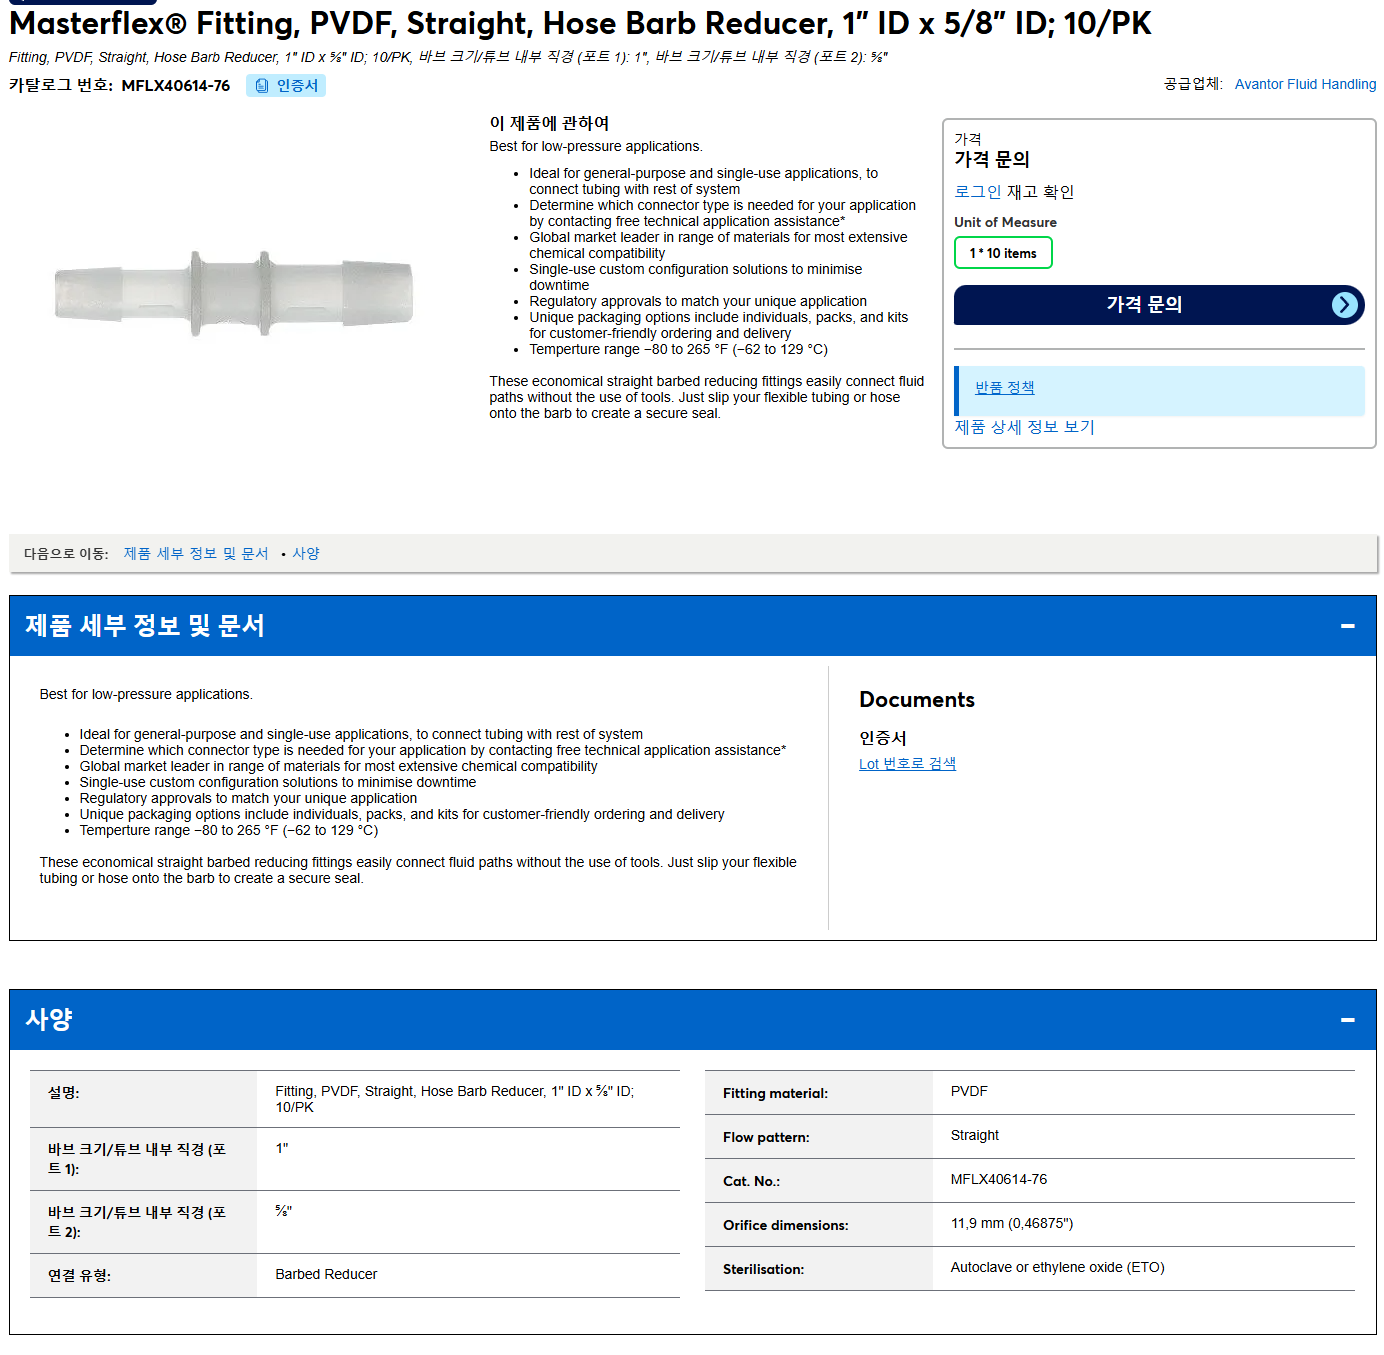1384x1355 pixels.
Task: Click the hose barb reducer product image
Action: tap(234, 293)
